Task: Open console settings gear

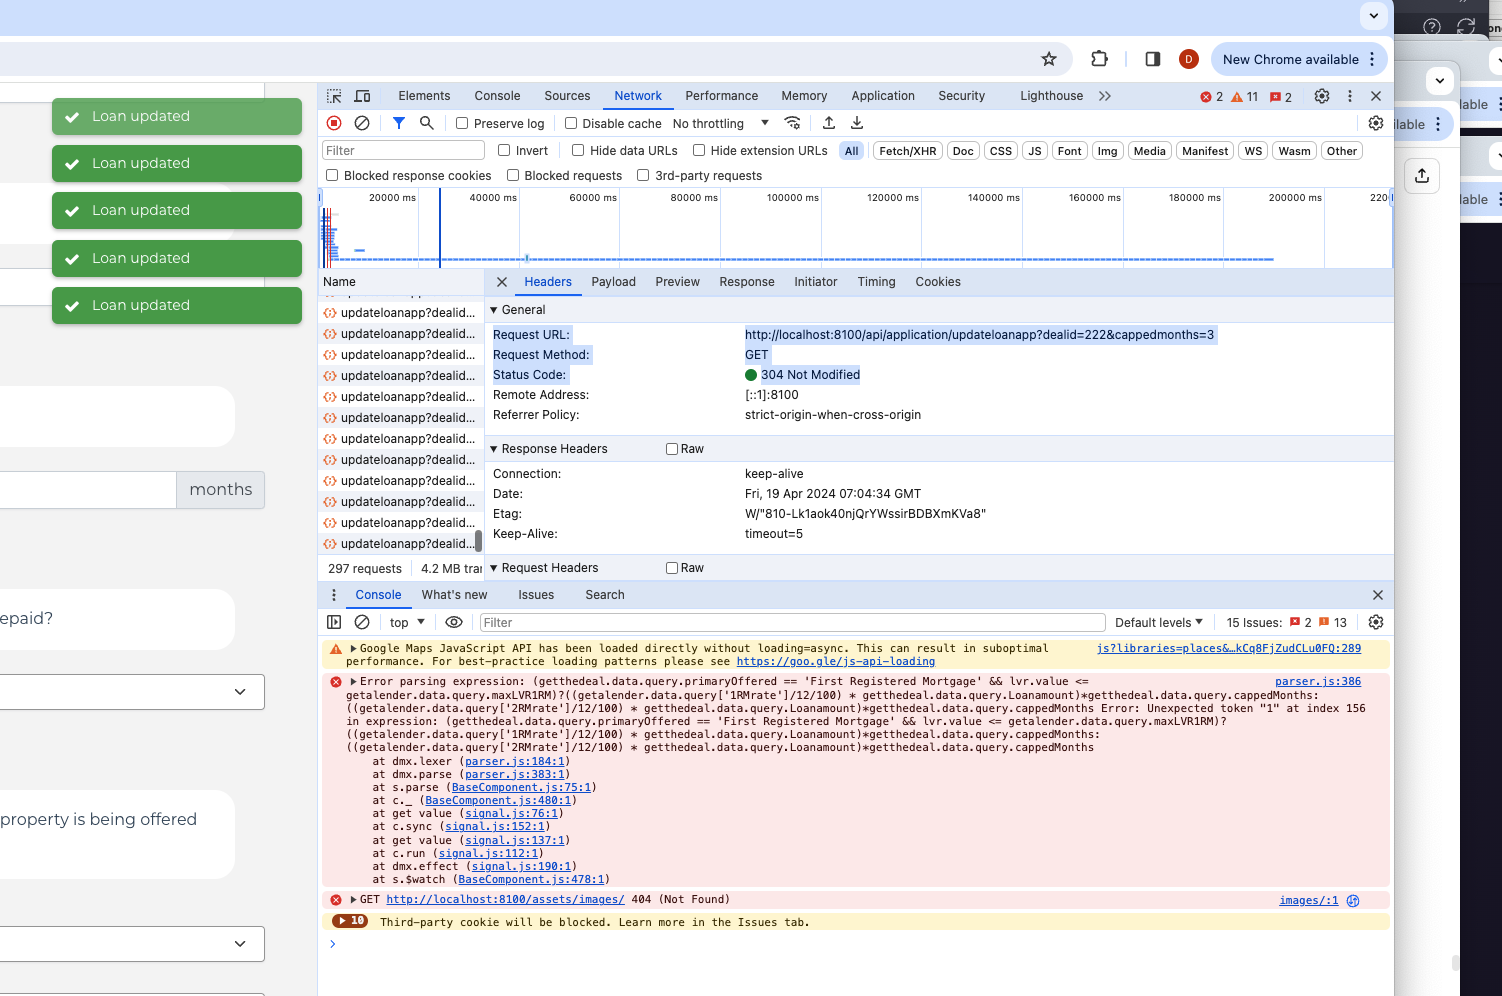Action: click(1376, 622)
